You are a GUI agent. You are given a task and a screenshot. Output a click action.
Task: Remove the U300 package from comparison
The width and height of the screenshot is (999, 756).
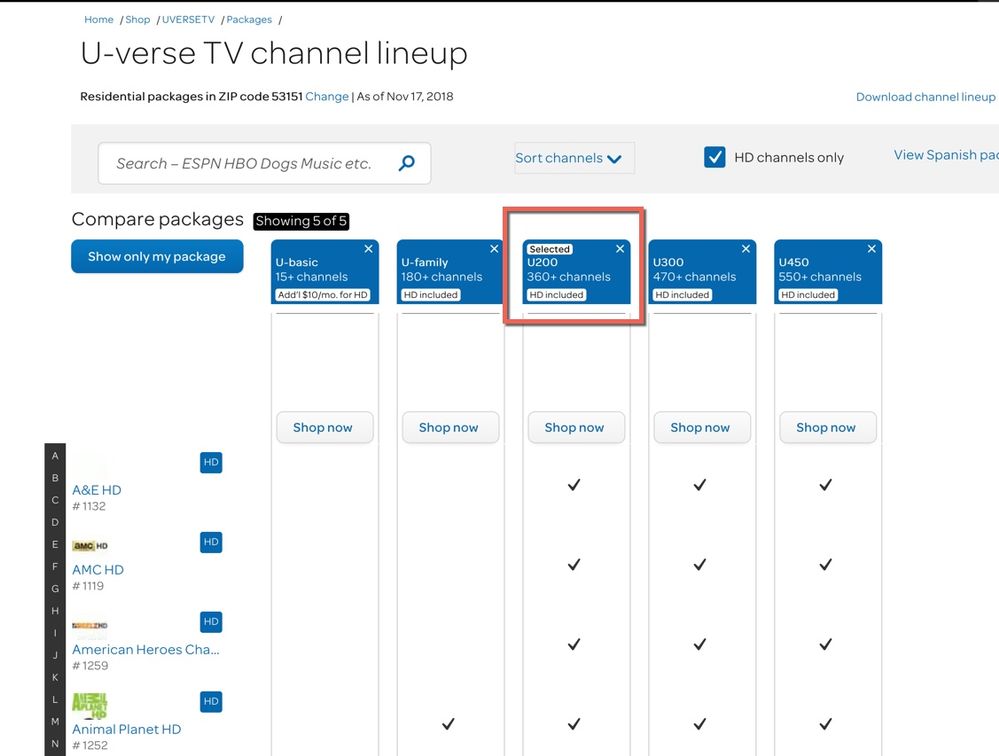[x=746, y=249]
